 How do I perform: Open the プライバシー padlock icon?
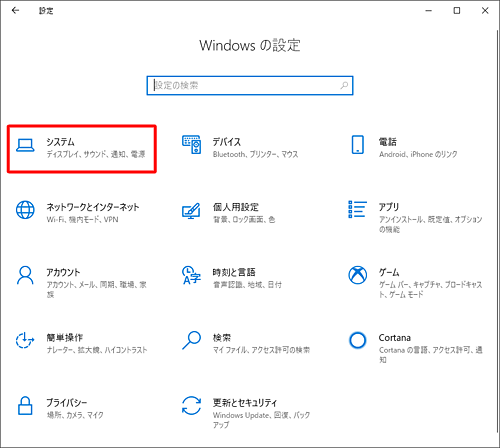[x=25, y=406]
